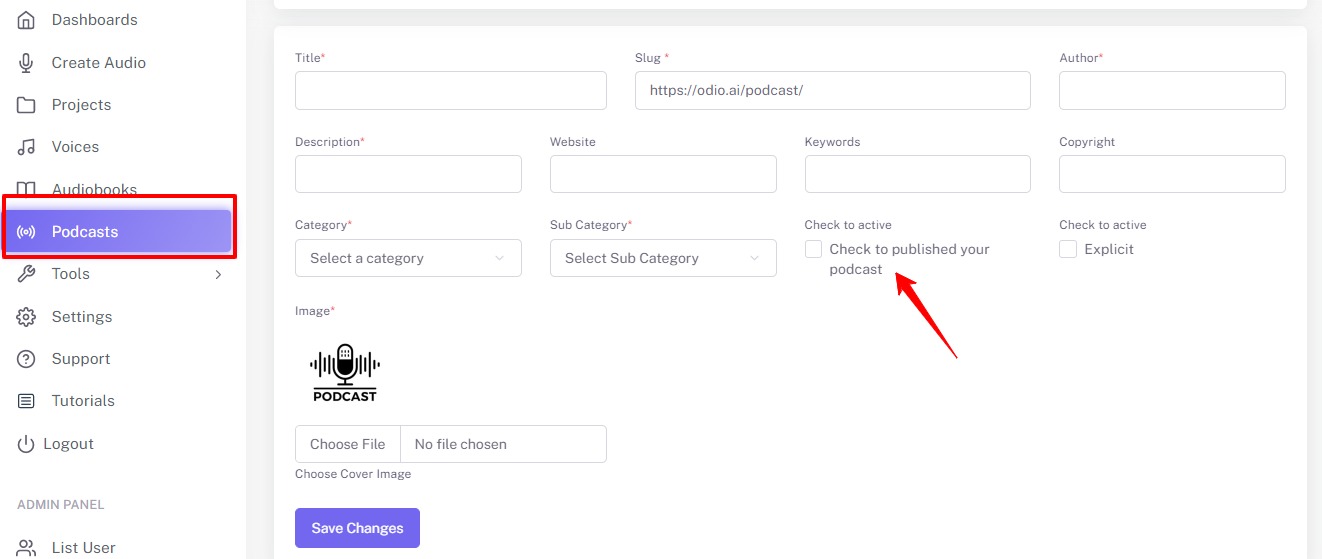Check the publish your podcast checkbox
Image resolution: width=1322 pixels, height=559 pixels.
coord(814,249)
